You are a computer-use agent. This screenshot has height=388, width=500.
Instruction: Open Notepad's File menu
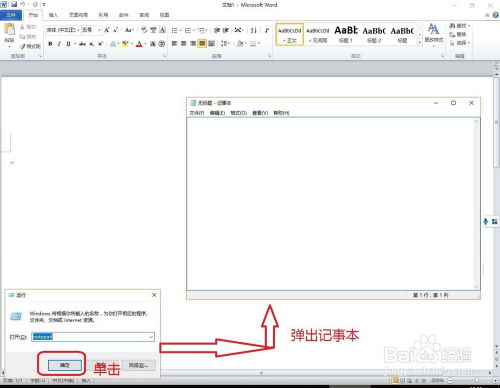point(197,113)
